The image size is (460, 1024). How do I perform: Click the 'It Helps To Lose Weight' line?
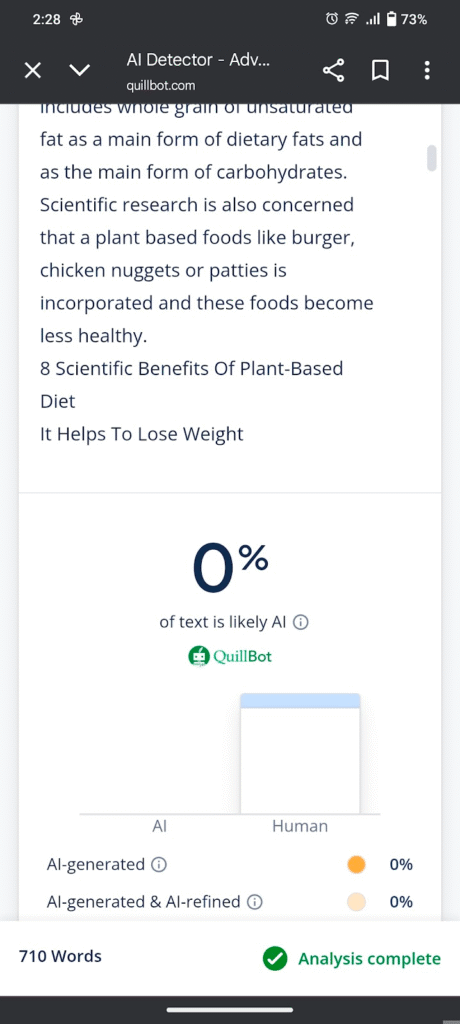(142, 434)
